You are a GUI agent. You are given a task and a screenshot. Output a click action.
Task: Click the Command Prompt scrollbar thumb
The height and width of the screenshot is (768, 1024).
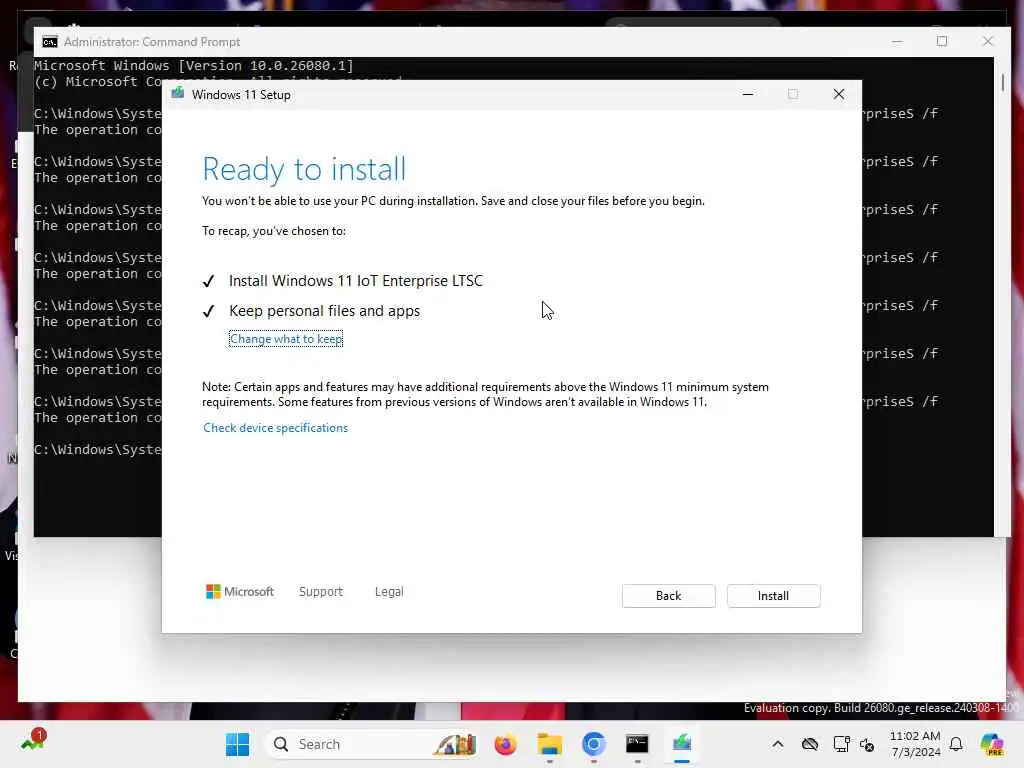click(1002, 82)
